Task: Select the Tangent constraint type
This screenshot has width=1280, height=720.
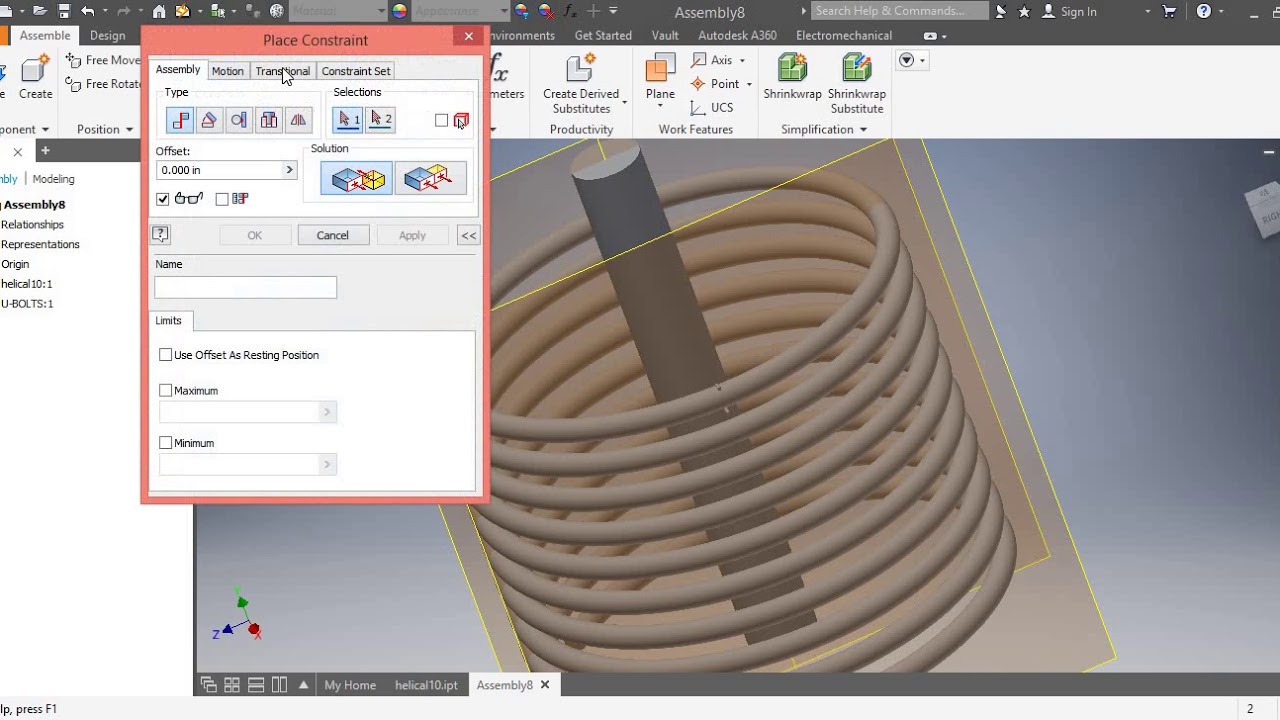Action: [x=239, y=120]
